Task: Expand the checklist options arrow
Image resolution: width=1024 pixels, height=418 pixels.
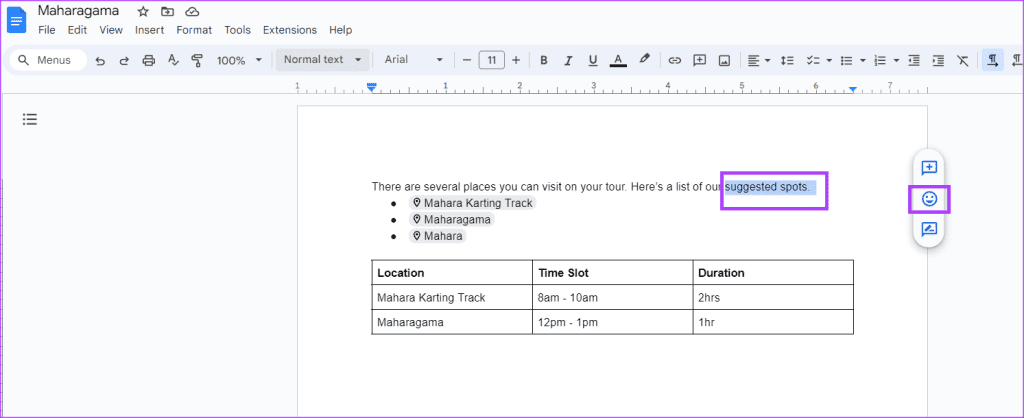Action: (829, 61)
